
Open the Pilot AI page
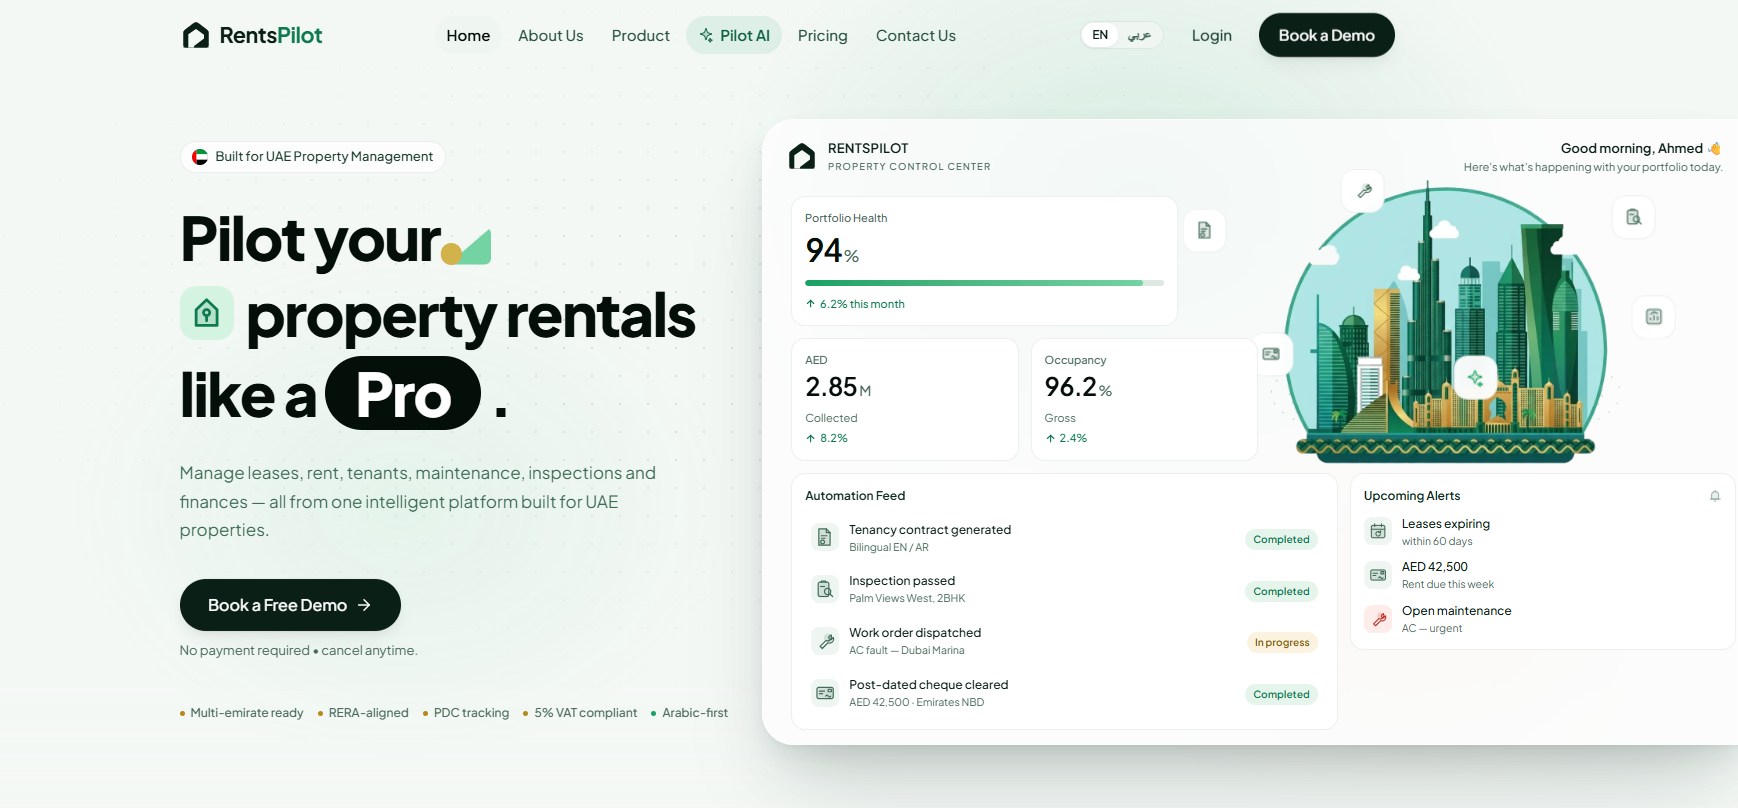point(734,36)
